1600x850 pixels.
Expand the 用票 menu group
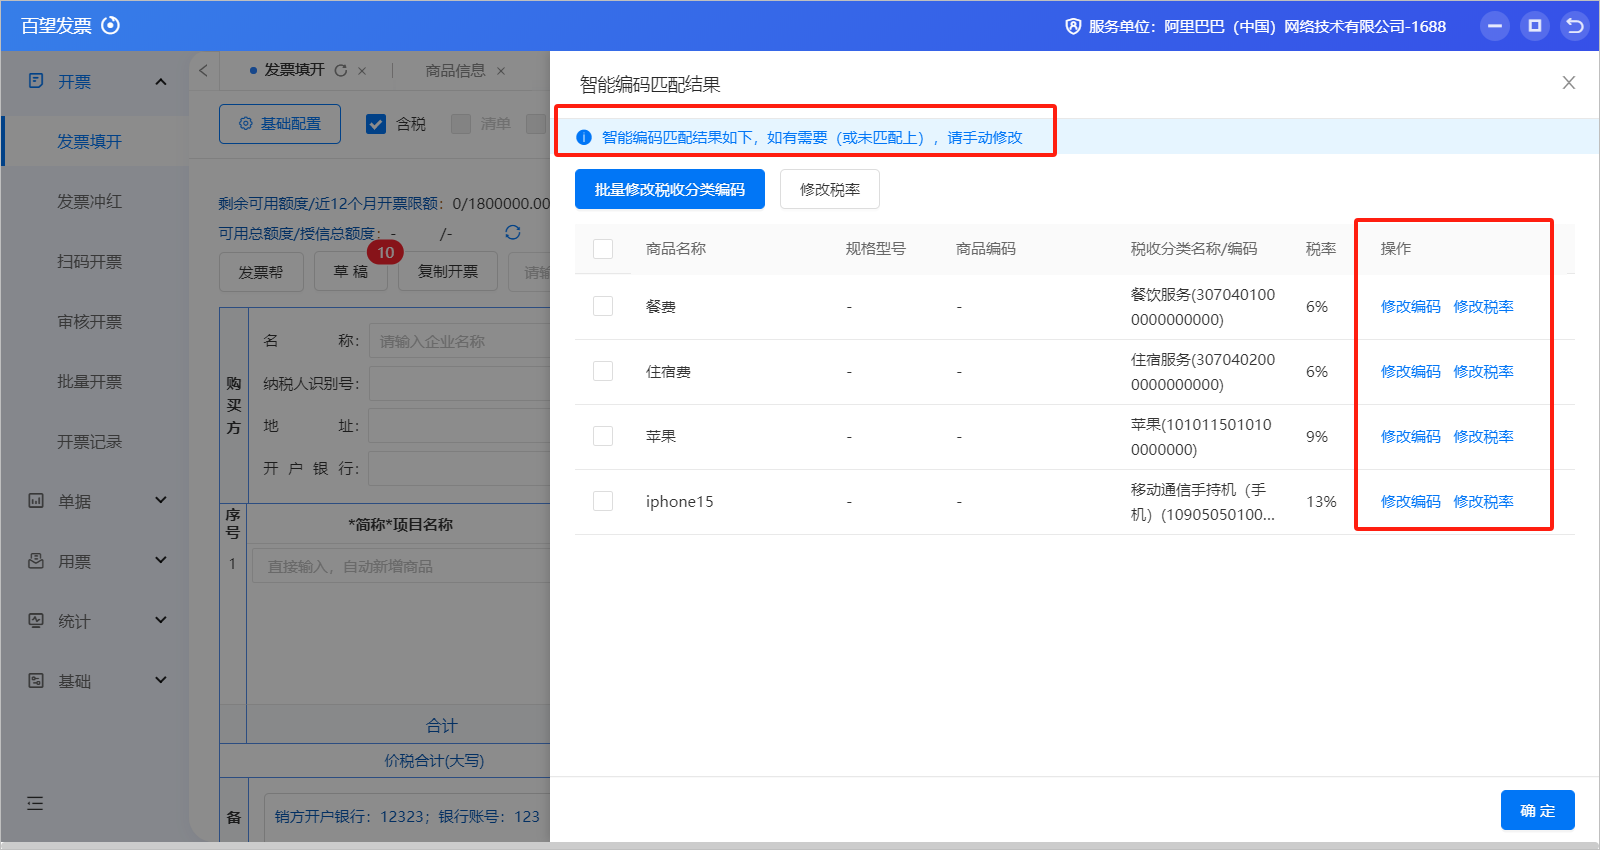pos(161,560)
